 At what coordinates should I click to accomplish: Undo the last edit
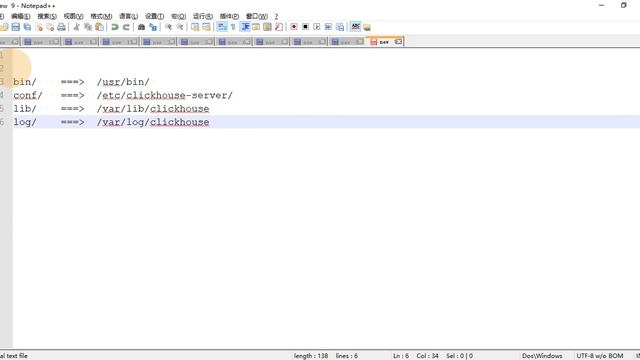pos(115,27)
